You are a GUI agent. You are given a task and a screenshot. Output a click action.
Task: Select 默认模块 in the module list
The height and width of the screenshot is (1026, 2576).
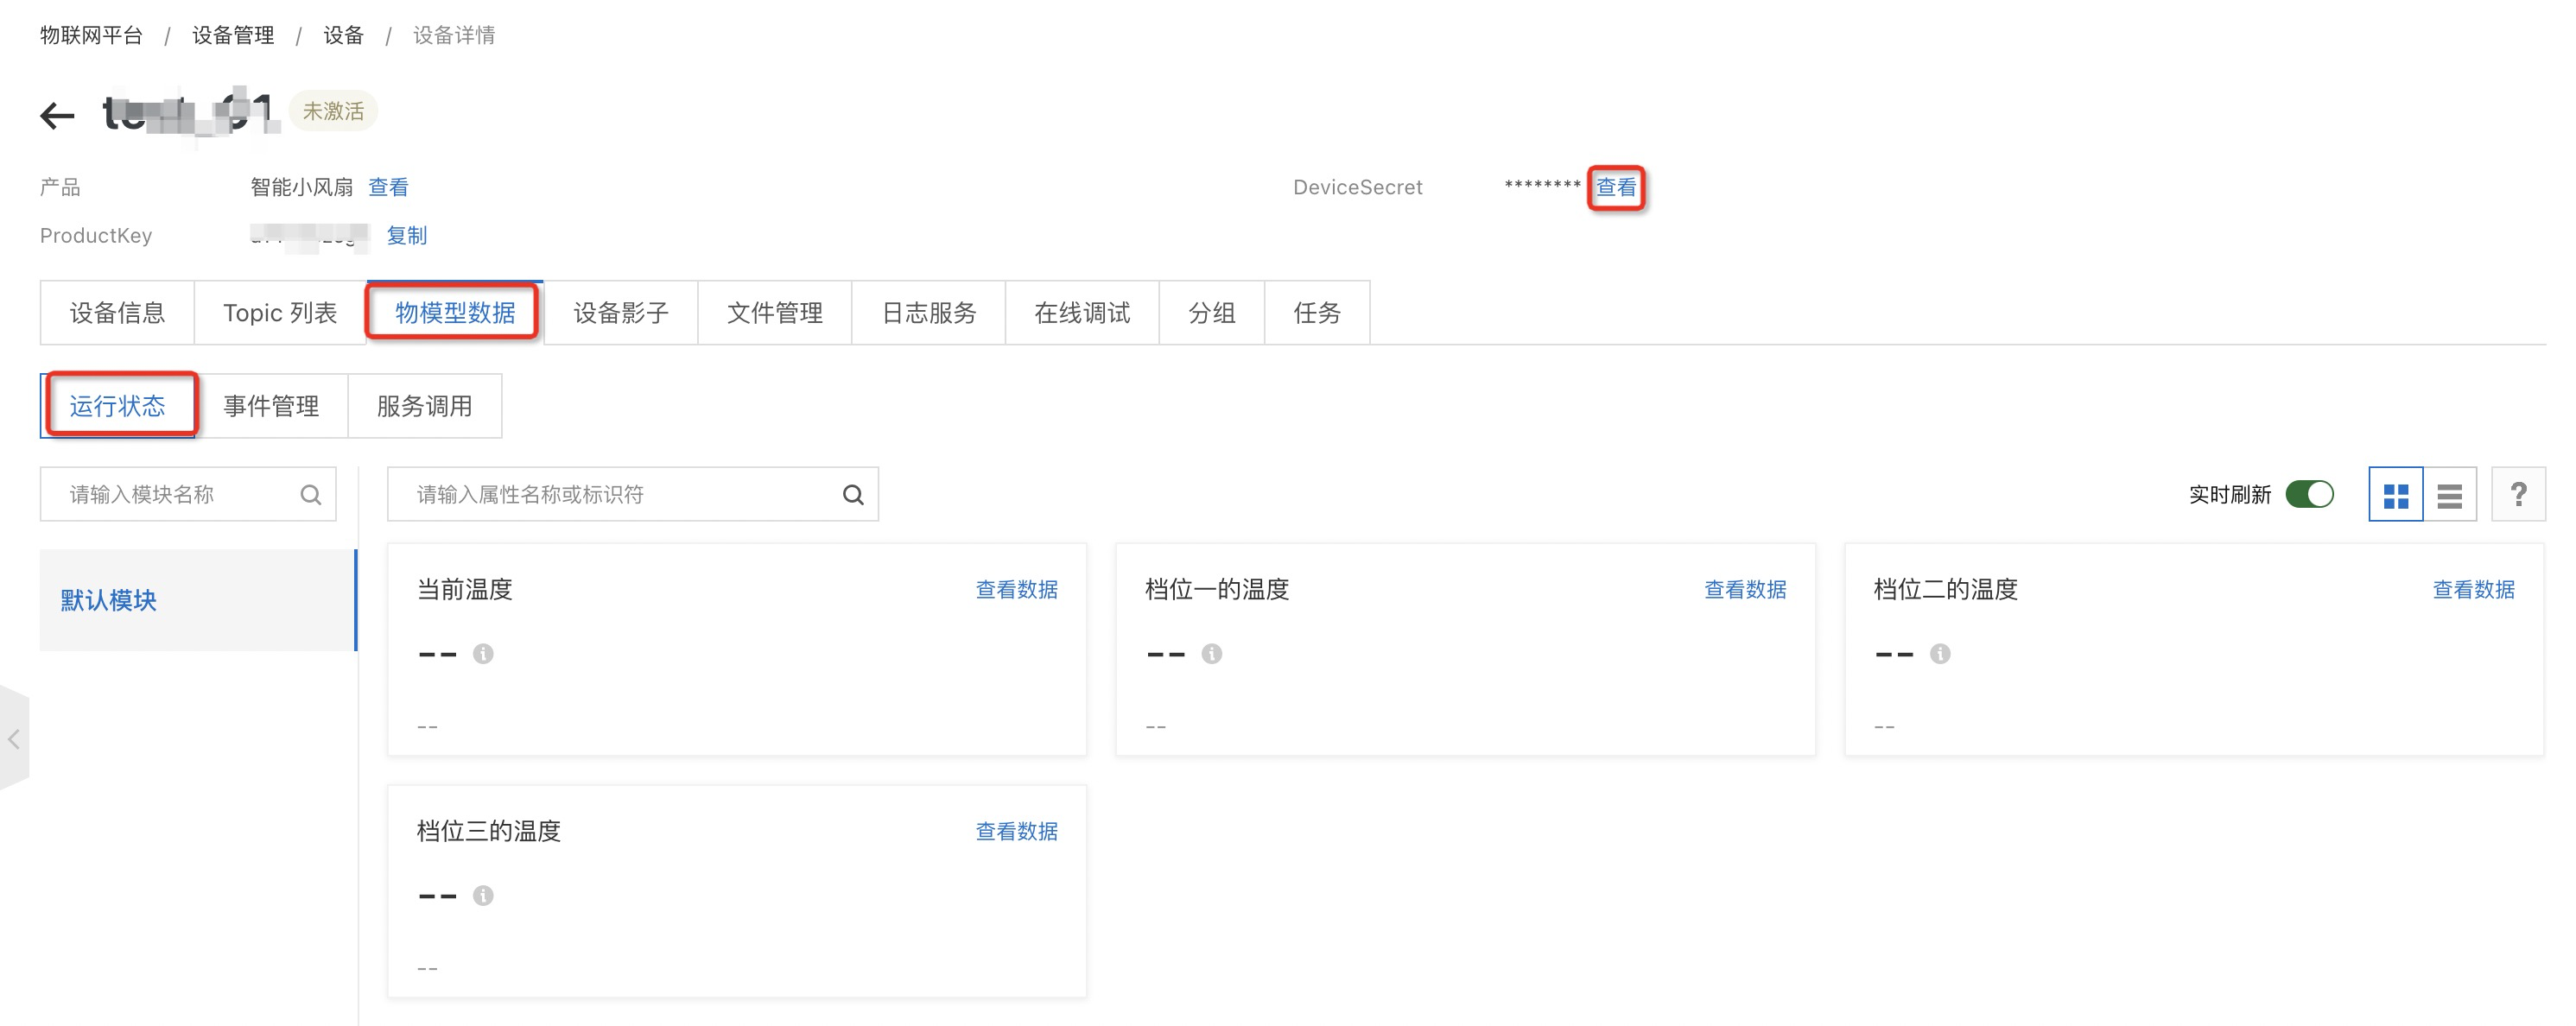coord(108,600)
